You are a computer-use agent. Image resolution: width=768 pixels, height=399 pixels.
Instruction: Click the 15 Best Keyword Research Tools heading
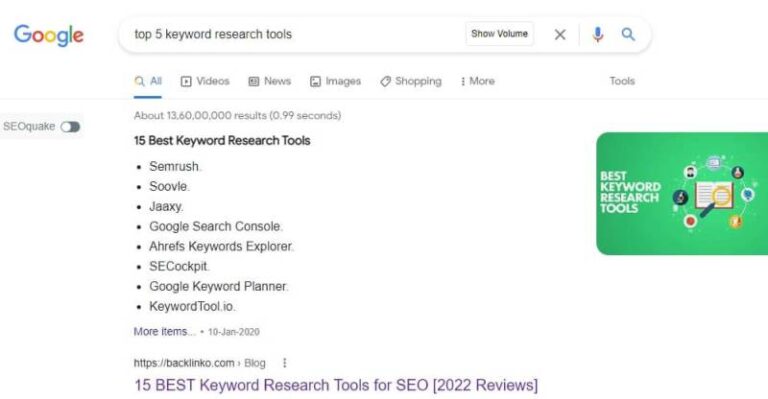click(x=222, y=141)
